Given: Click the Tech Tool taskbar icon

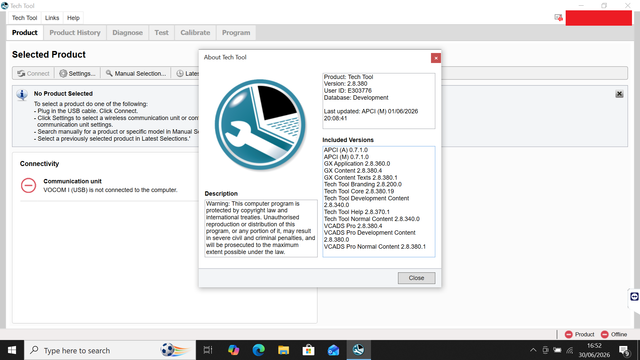Looking at the screenshot, I should pos(358,350).
